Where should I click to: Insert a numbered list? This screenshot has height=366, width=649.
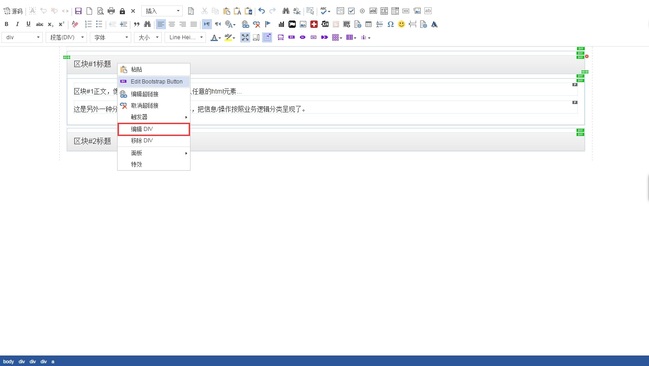pos(88,24)
